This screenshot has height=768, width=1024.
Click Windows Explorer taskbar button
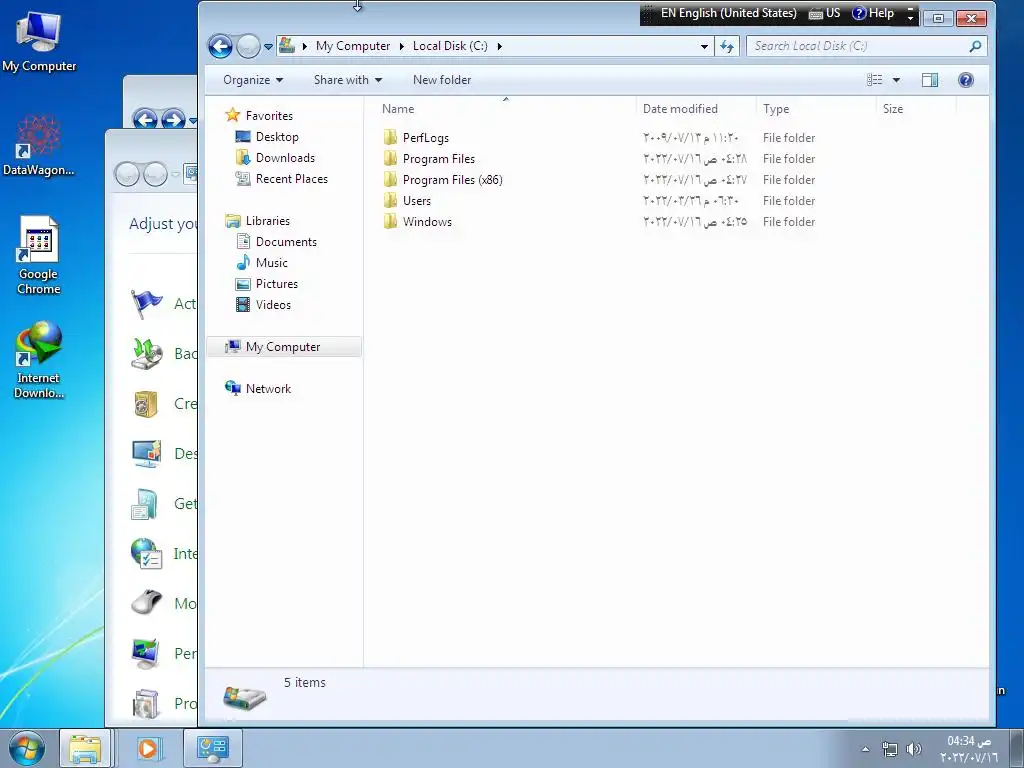coord(86,748)
